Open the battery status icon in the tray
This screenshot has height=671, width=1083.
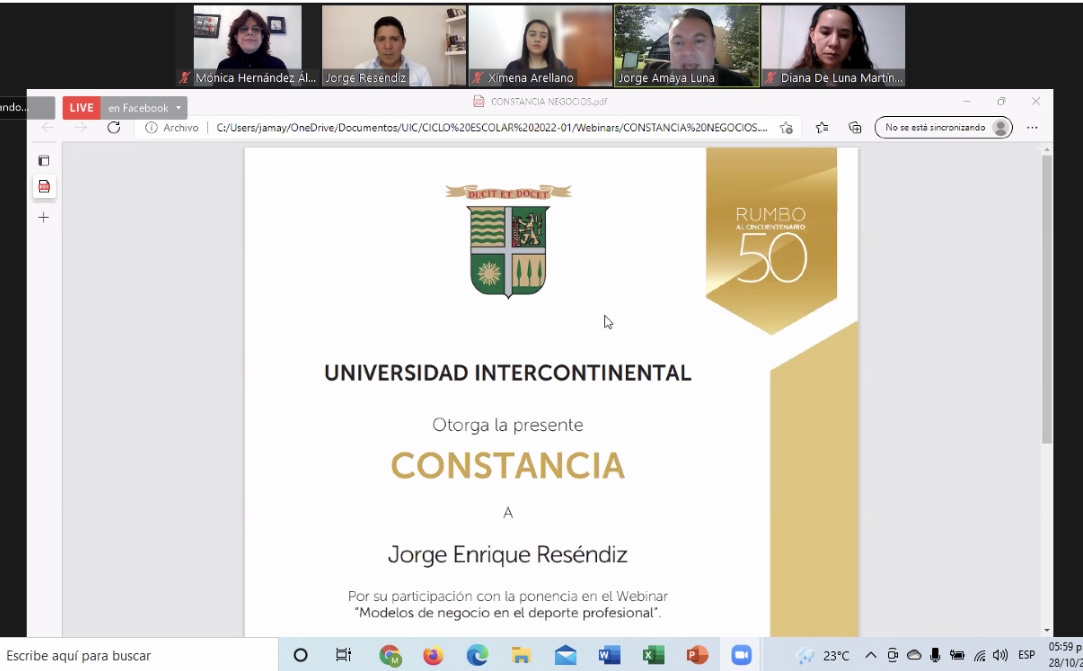click(x=957, y=655)
